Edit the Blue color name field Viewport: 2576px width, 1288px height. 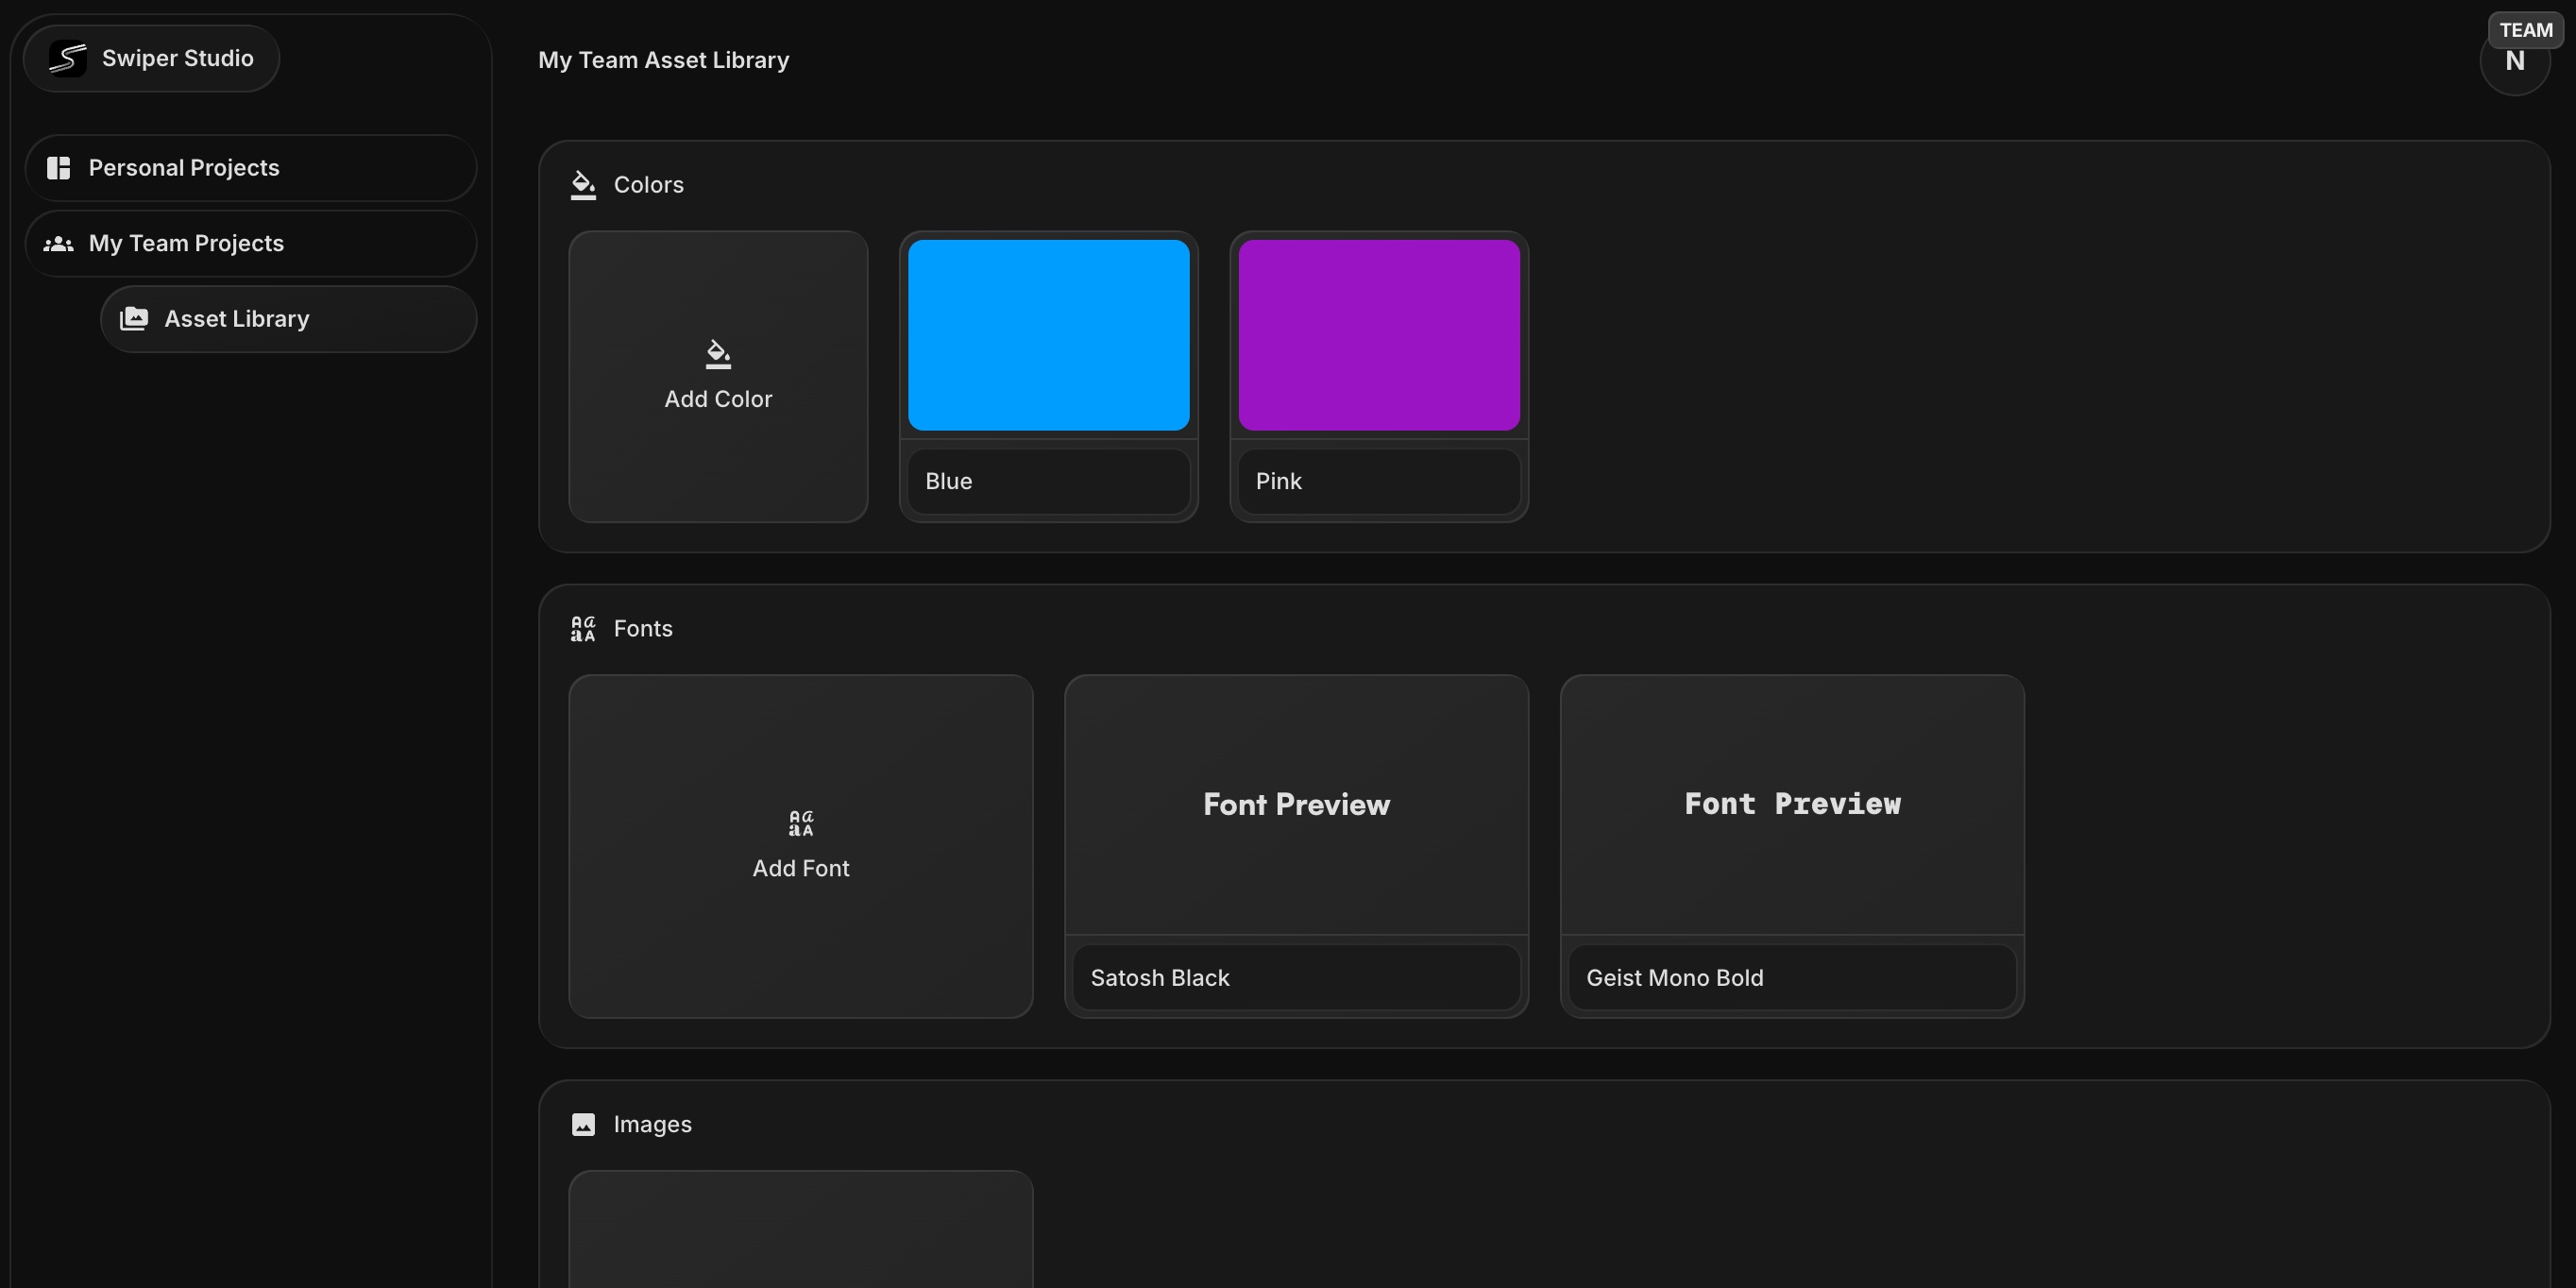pos(1048,481)
